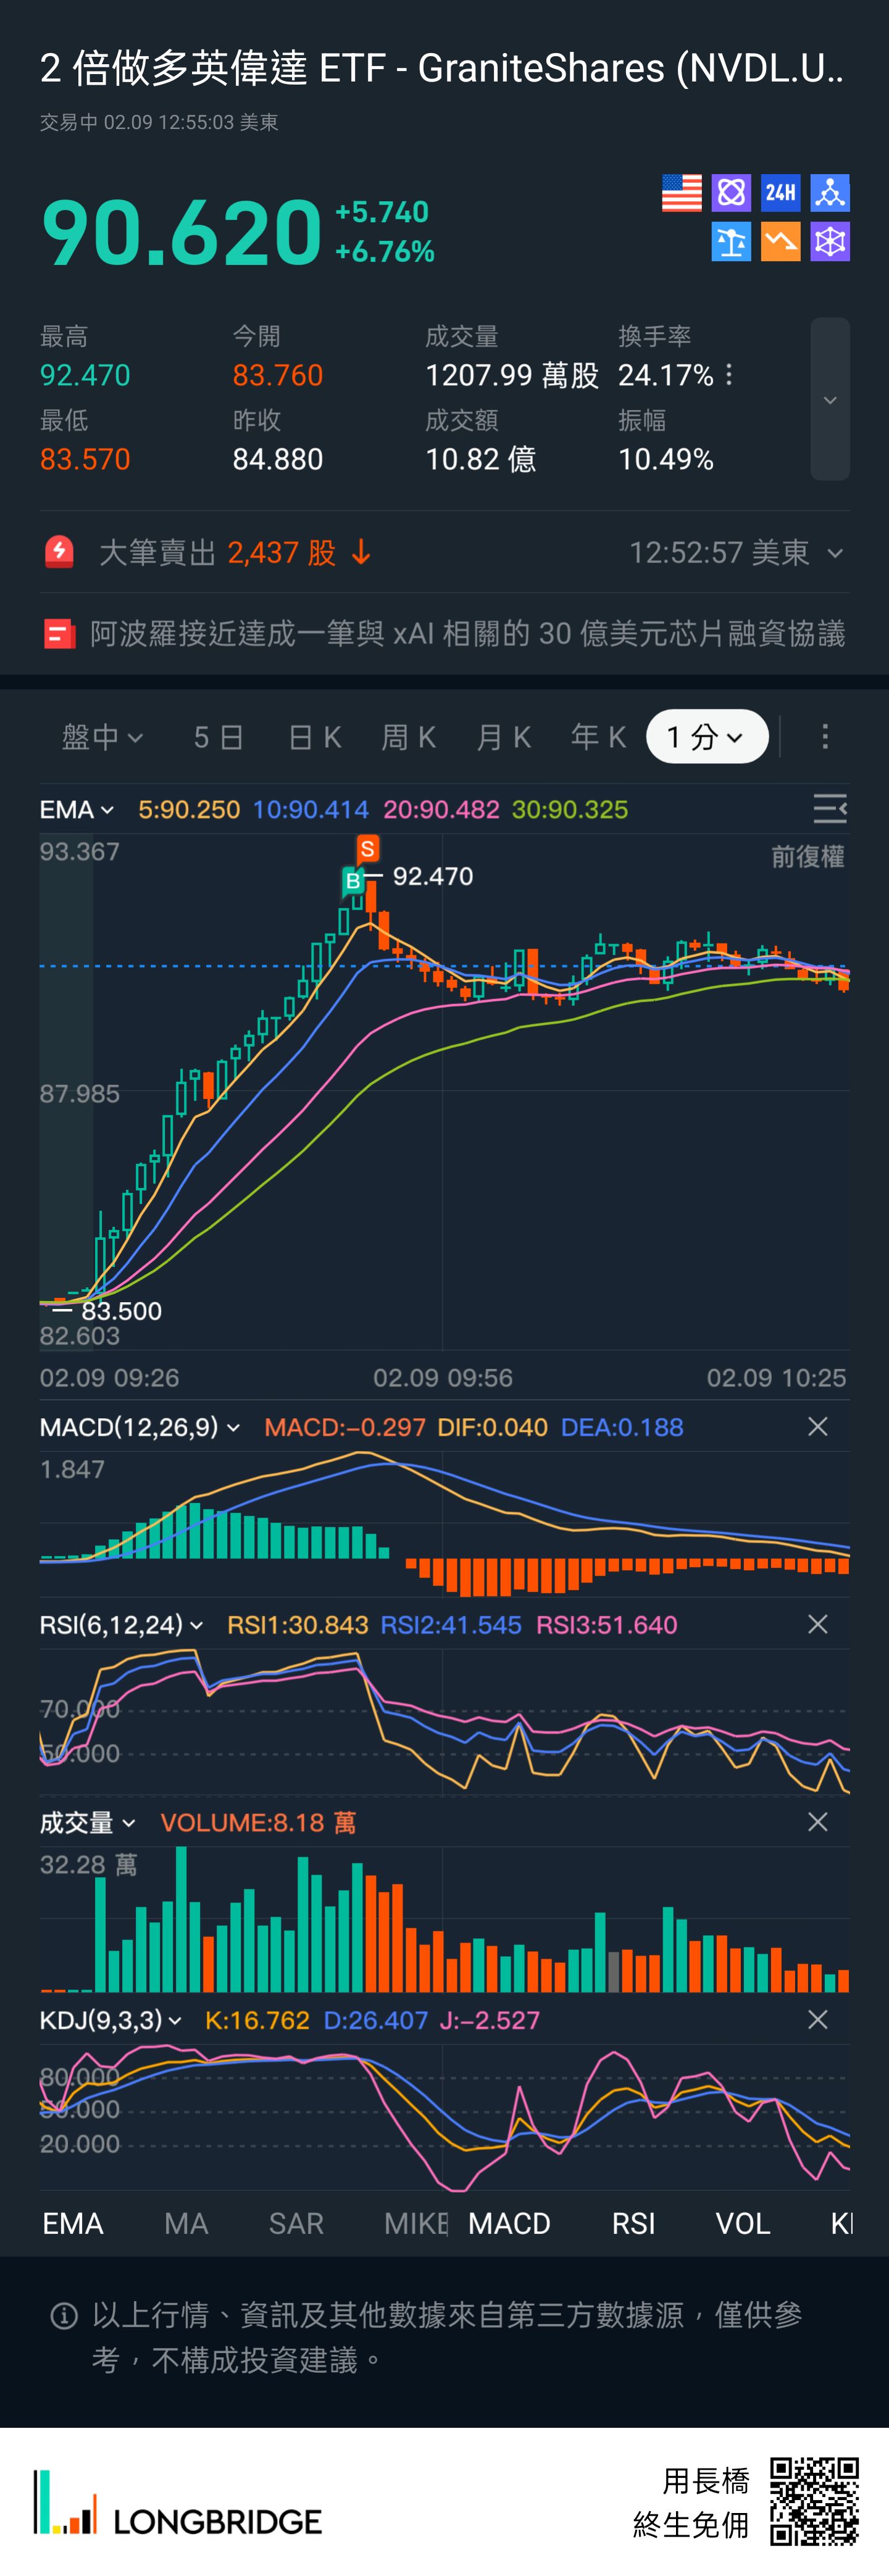Tap the blue 24H trading icon
This screenshot has height=2576, width=889.
pyautogui.click(x=780, y=193)
